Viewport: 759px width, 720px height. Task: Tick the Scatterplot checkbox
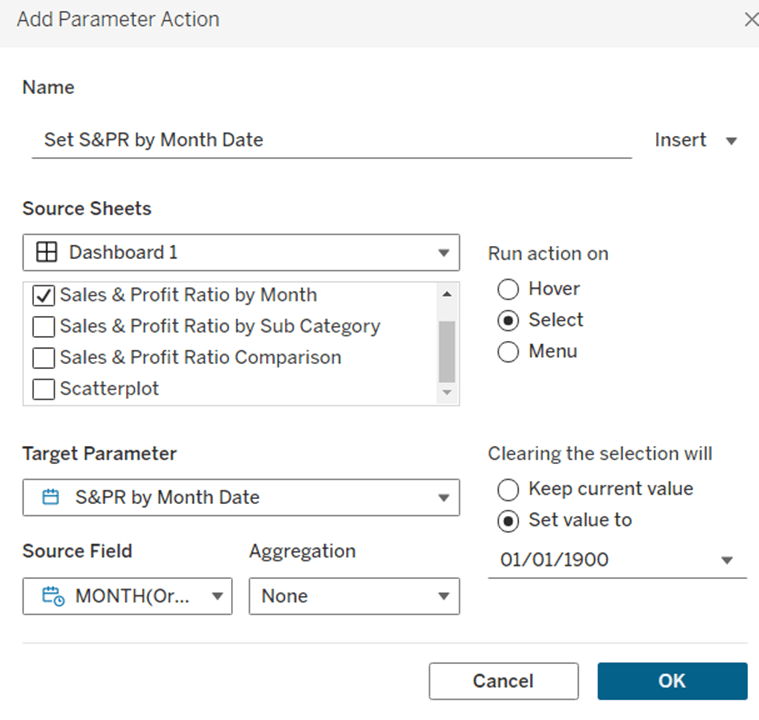coord(44,389)
